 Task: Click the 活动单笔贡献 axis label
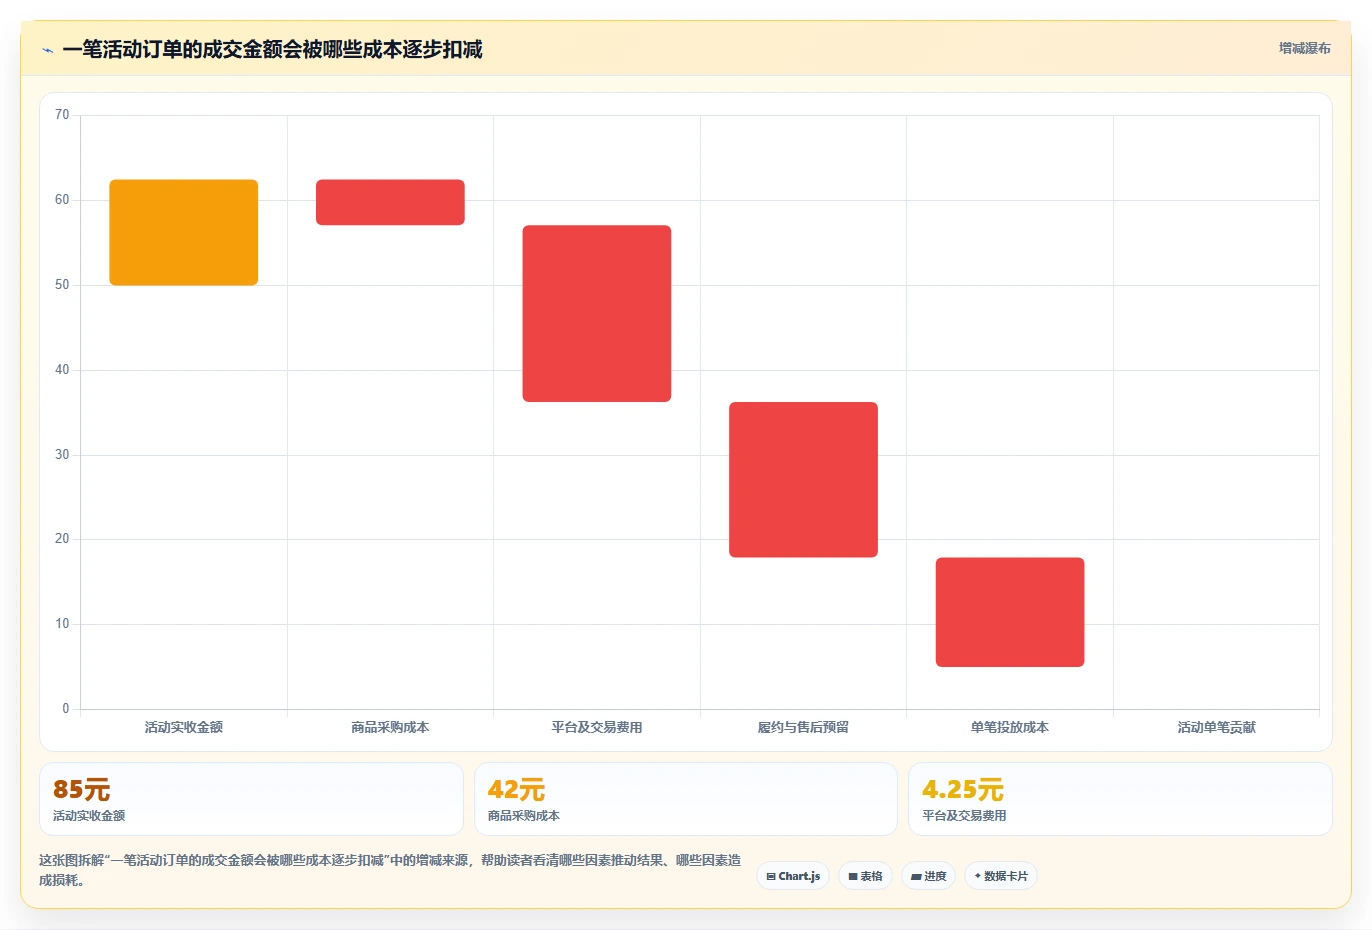[1216, 727]
